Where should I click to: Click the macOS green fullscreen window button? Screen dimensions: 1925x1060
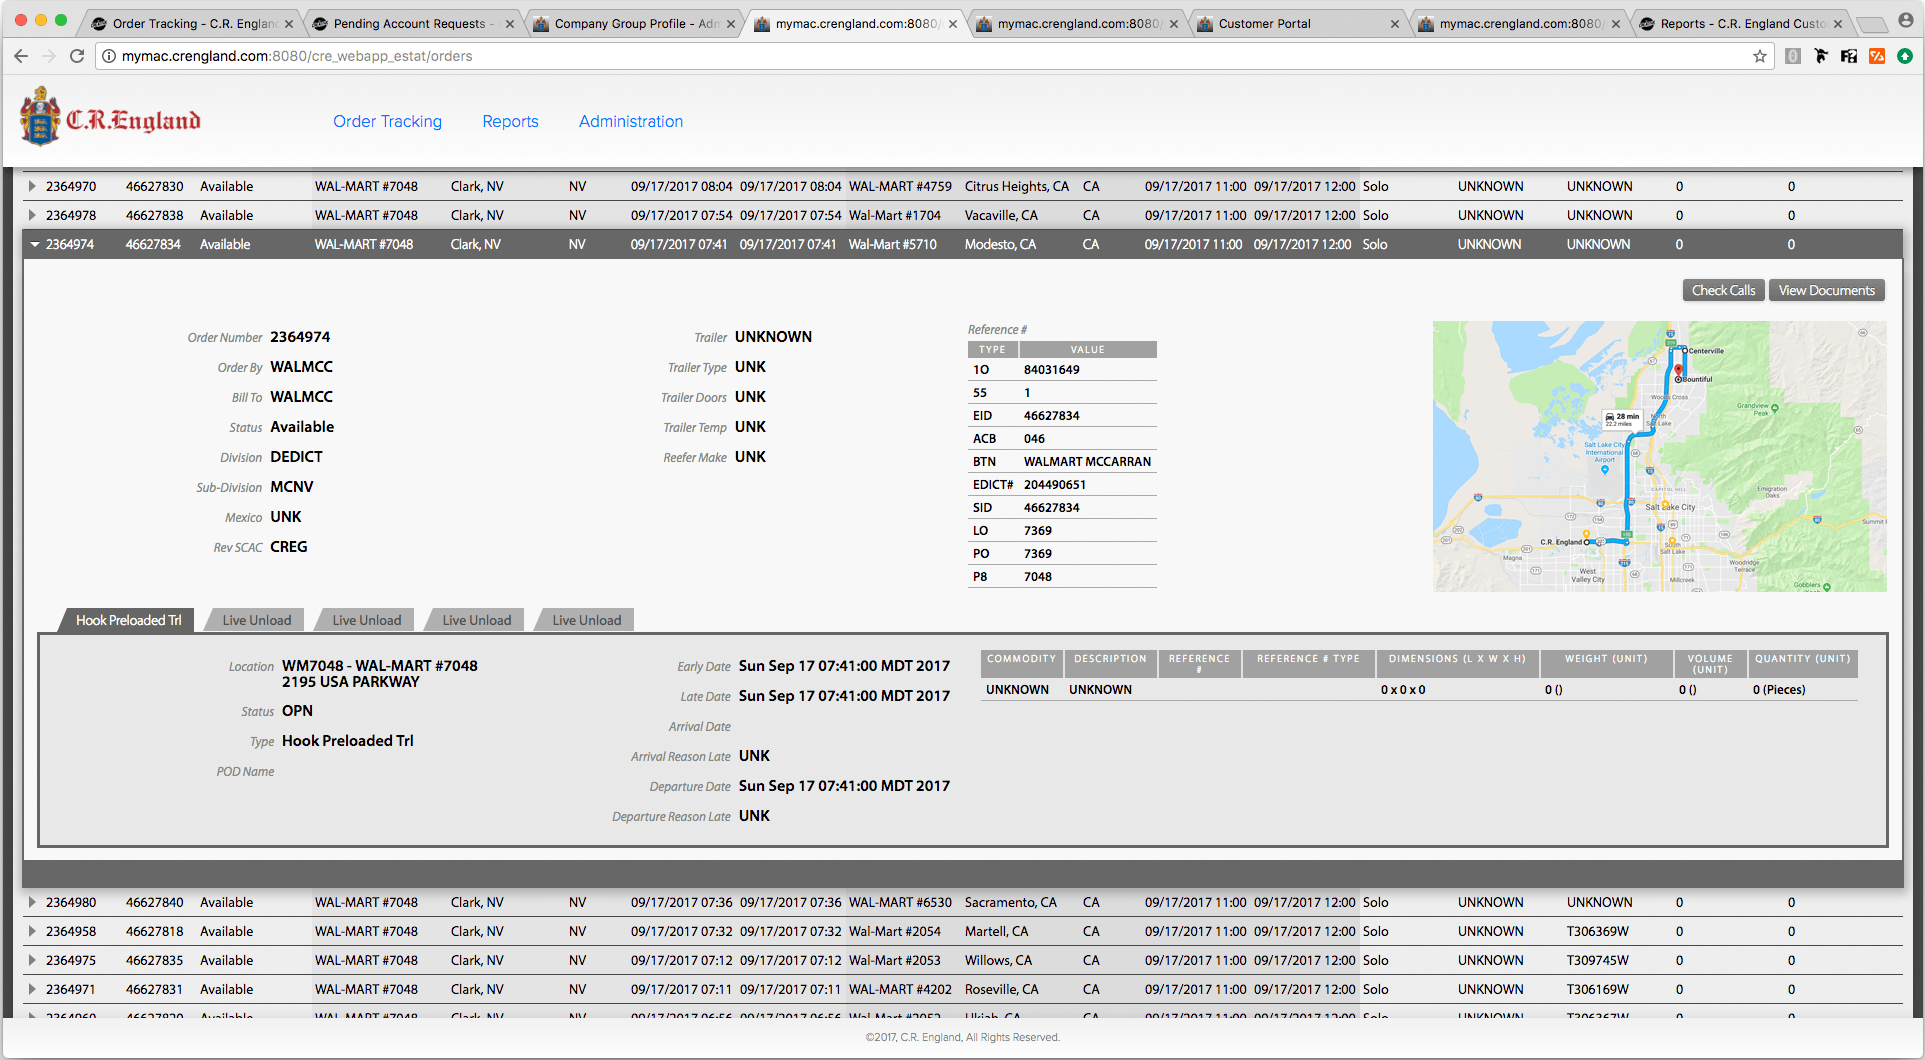[61, 20]
